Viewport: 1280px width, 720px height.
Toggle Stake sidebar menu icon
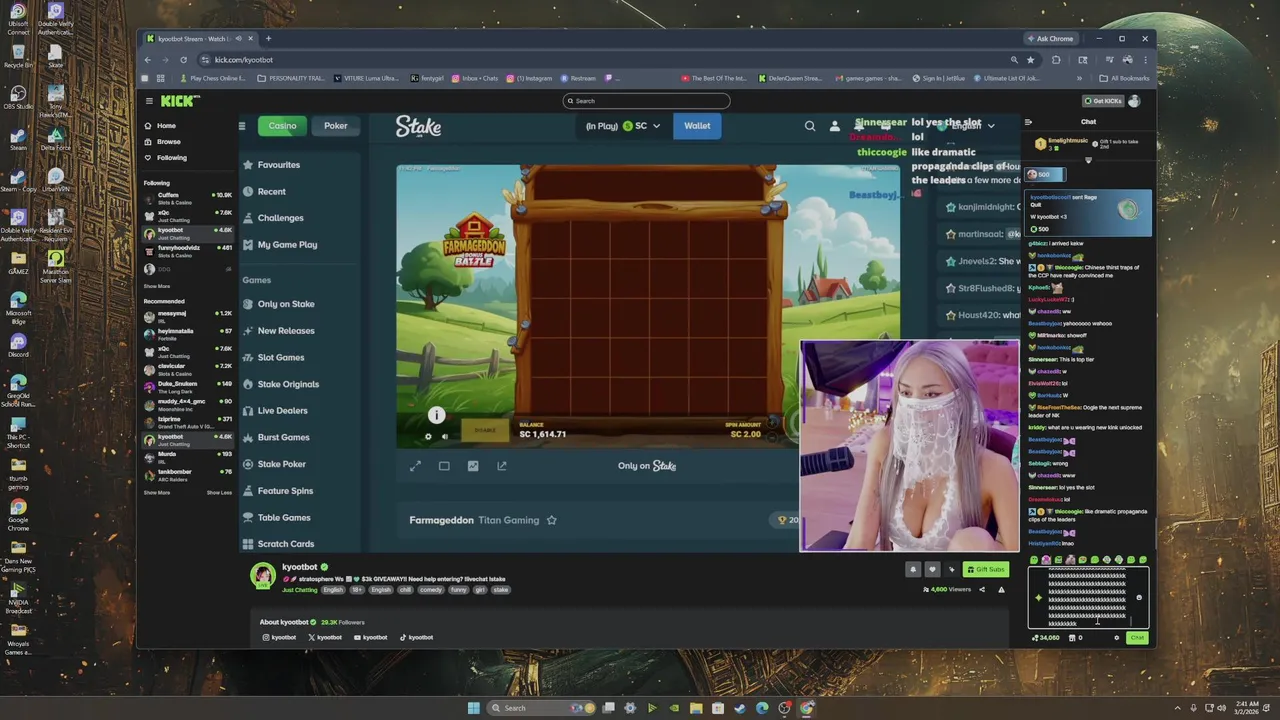click(x=241, y=126)
